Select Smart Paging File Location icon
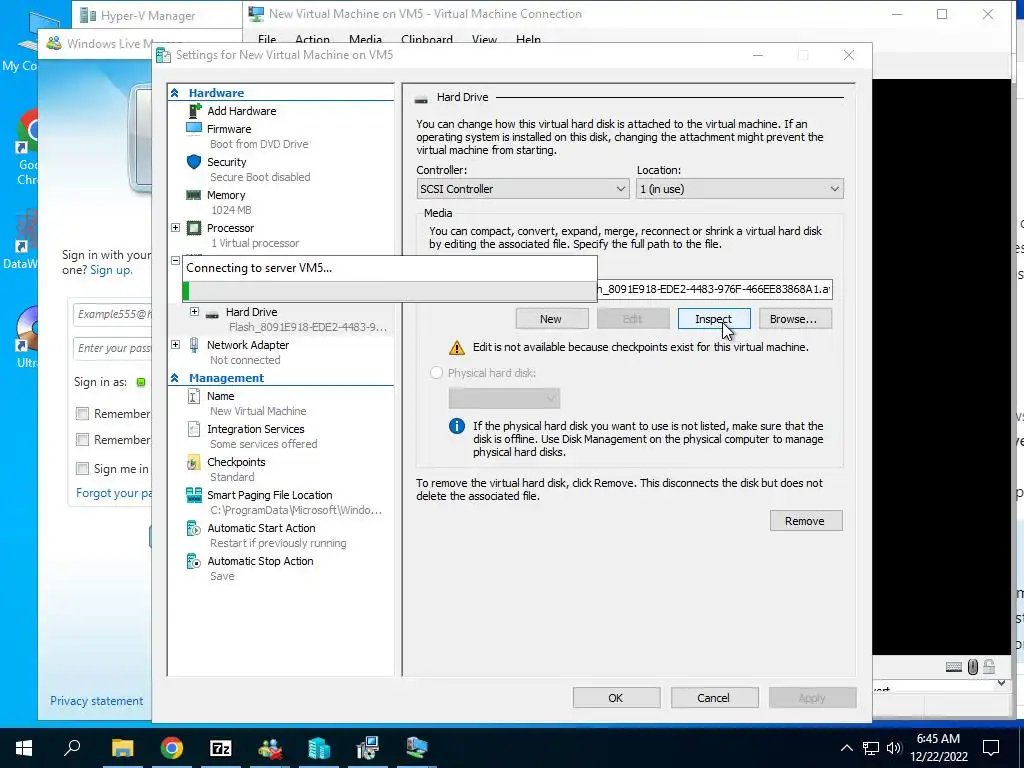 coord(194,495)
